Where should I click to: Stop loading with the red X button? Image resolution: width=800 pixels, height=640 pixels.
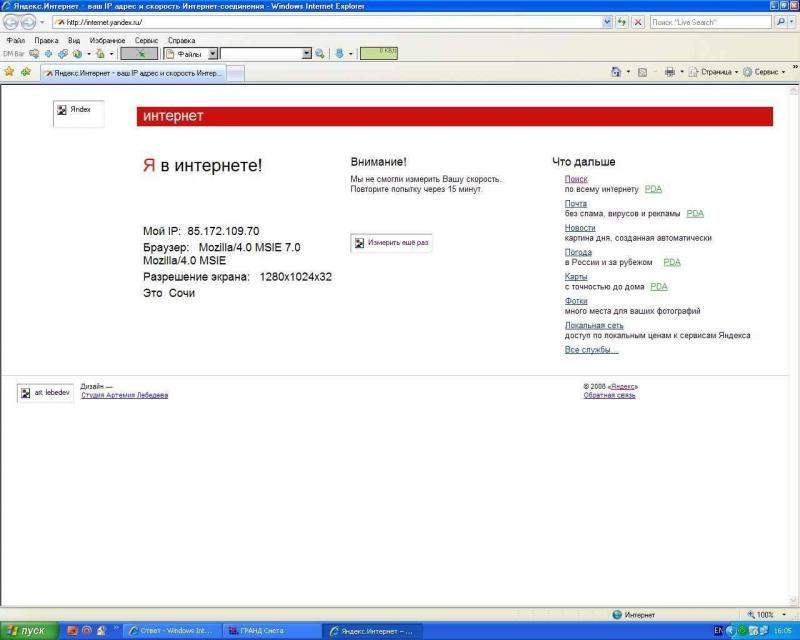pyautogui.click(x=638, y=22)
